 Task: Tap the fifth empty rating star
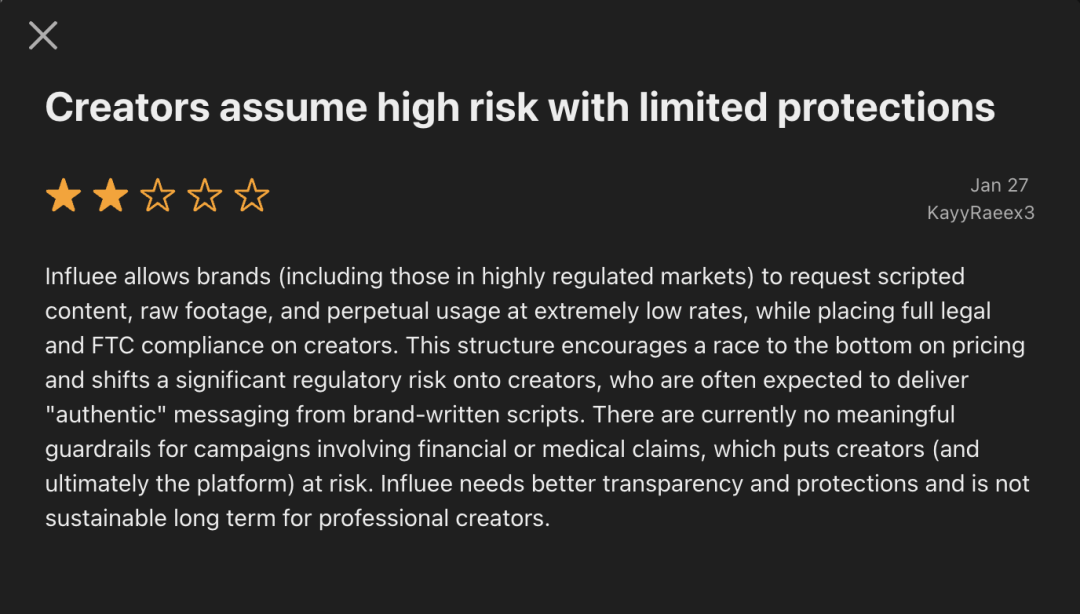[x=251, y=196]
